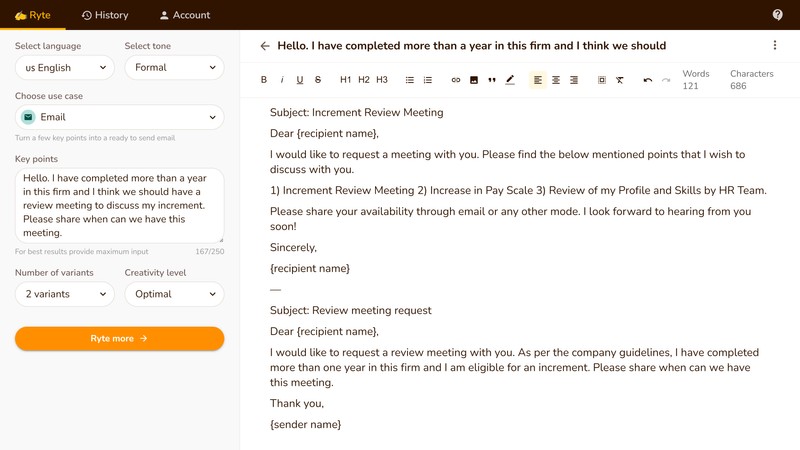
Task: Toggle bold formatting in the editor toolbar
Action: (x=264, y=80)
